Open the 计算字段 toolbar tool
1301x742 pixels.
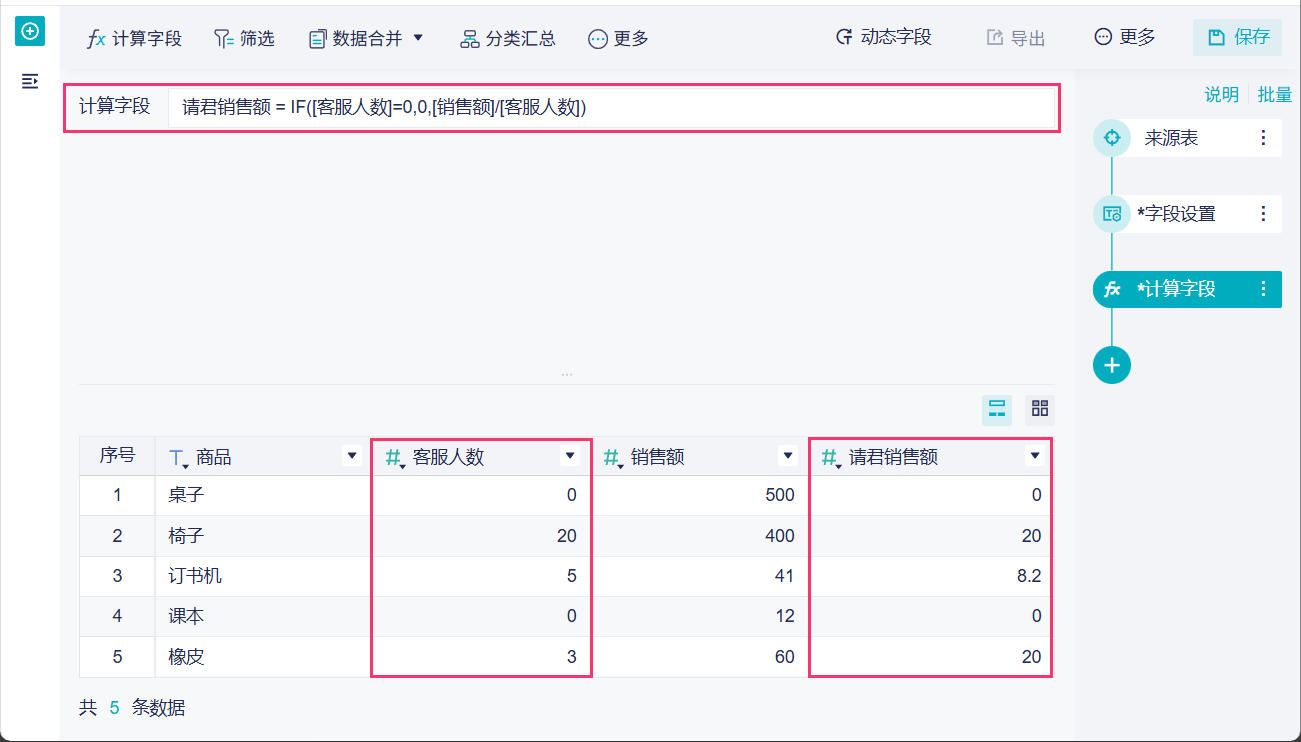pyautogui.click(x=134, y=39)
